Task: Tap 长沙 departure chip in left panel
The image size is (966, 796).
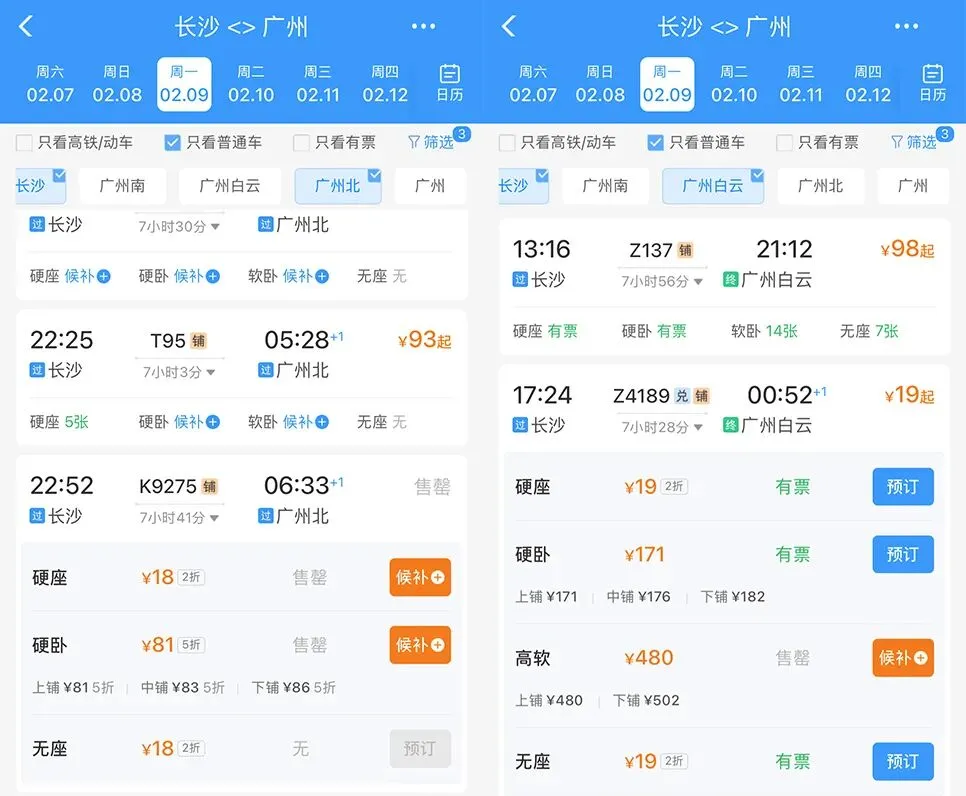Action: 40,185
